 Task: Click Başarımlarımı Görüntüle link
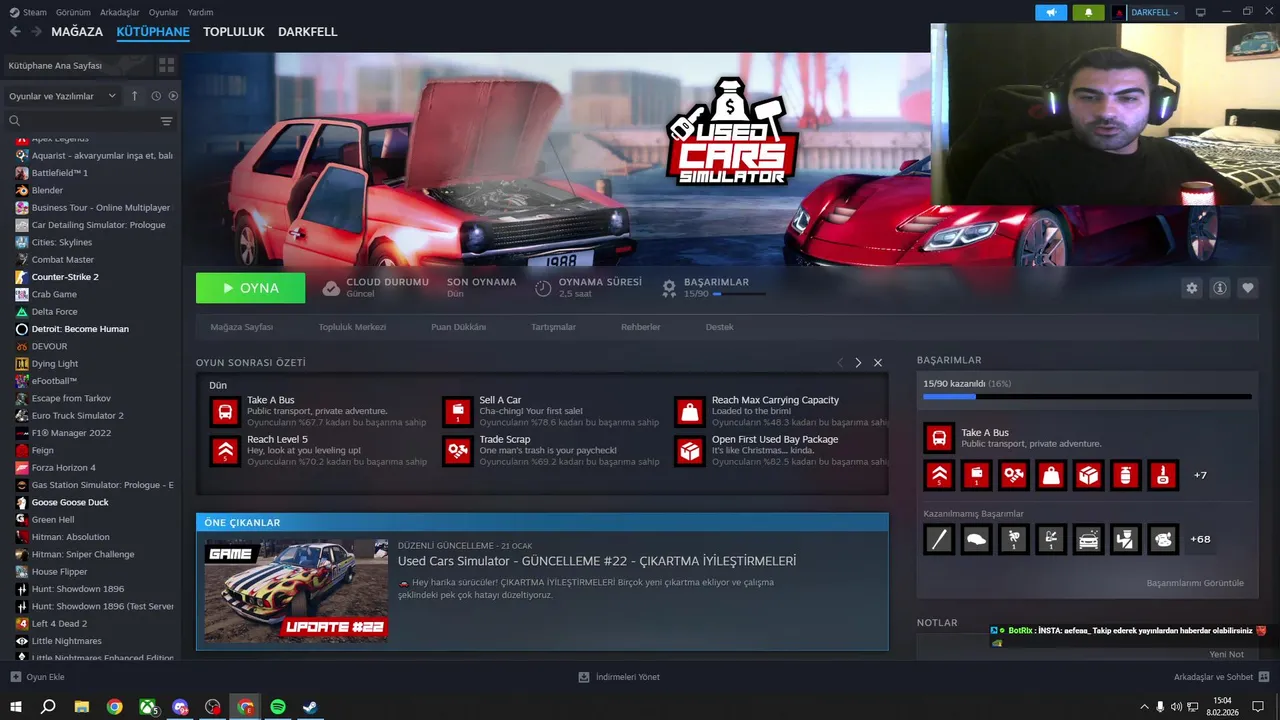click(x=1195, y=583)
